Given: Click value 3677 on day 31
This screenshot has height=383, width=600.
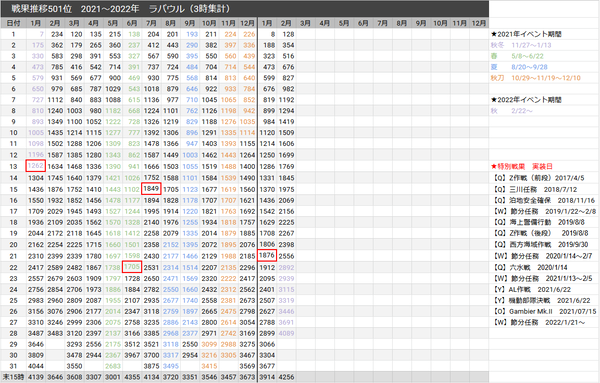Looking at the screenshot, I should point(267,366).
